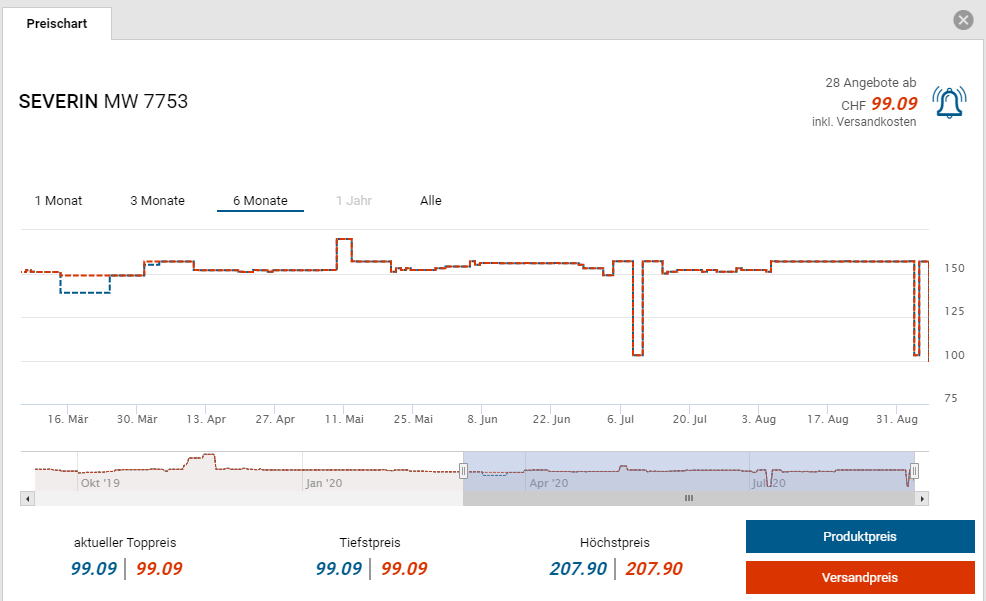986x601 pixels.
Task: Select the Preischart tab
Action: click(x=57, y=23)
